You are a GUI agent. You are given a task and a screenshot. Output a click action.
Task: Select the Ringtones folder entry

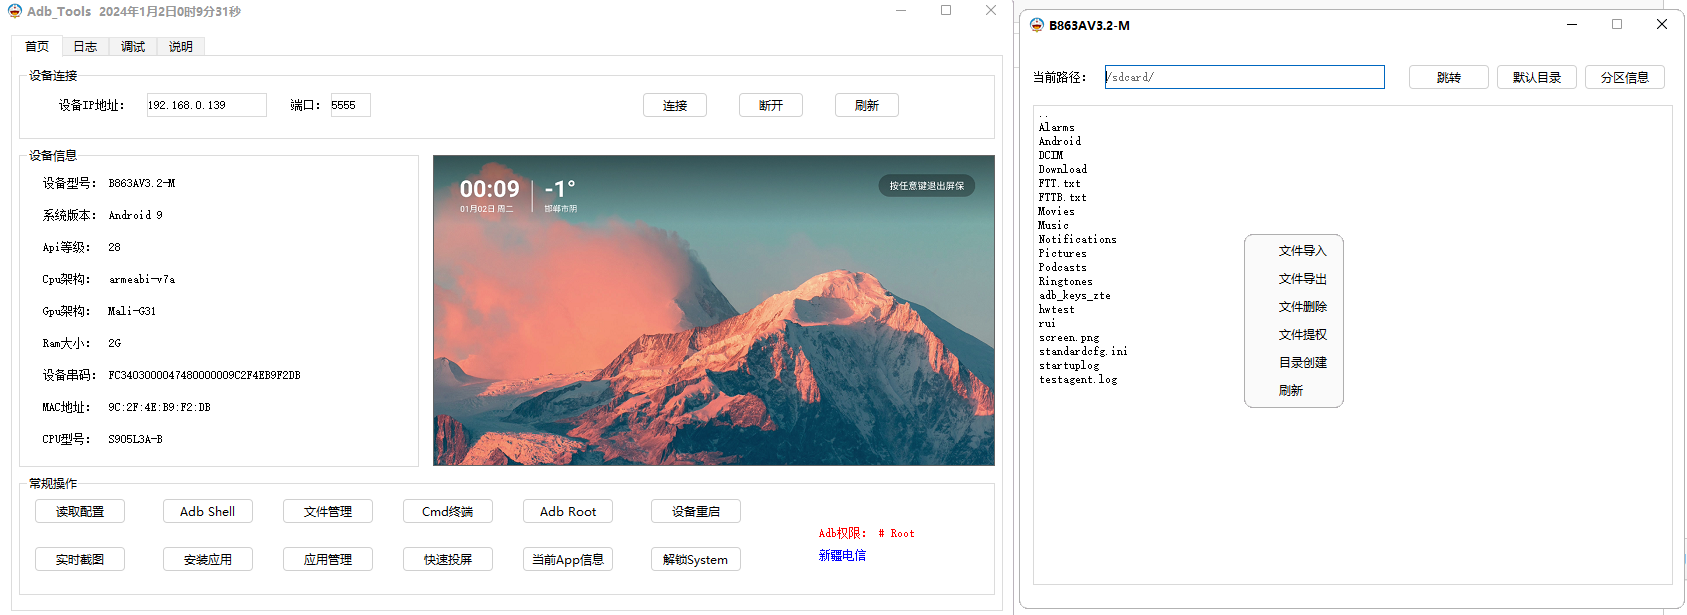tap(1065, 281)
